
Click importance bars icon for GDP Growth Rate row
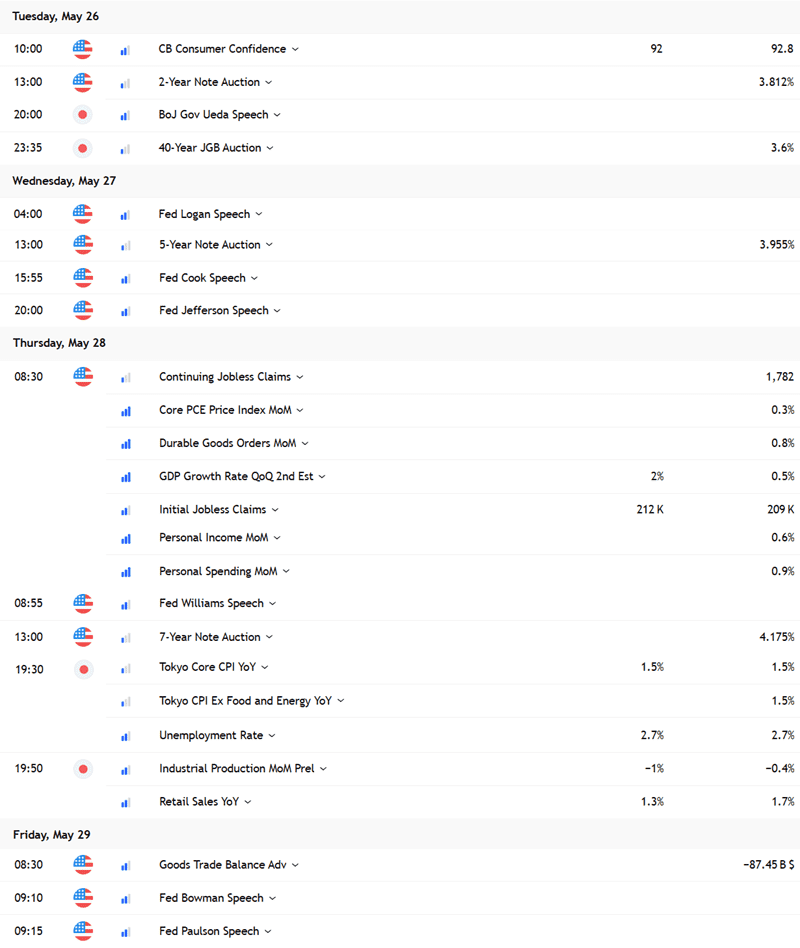click(126, 477)
